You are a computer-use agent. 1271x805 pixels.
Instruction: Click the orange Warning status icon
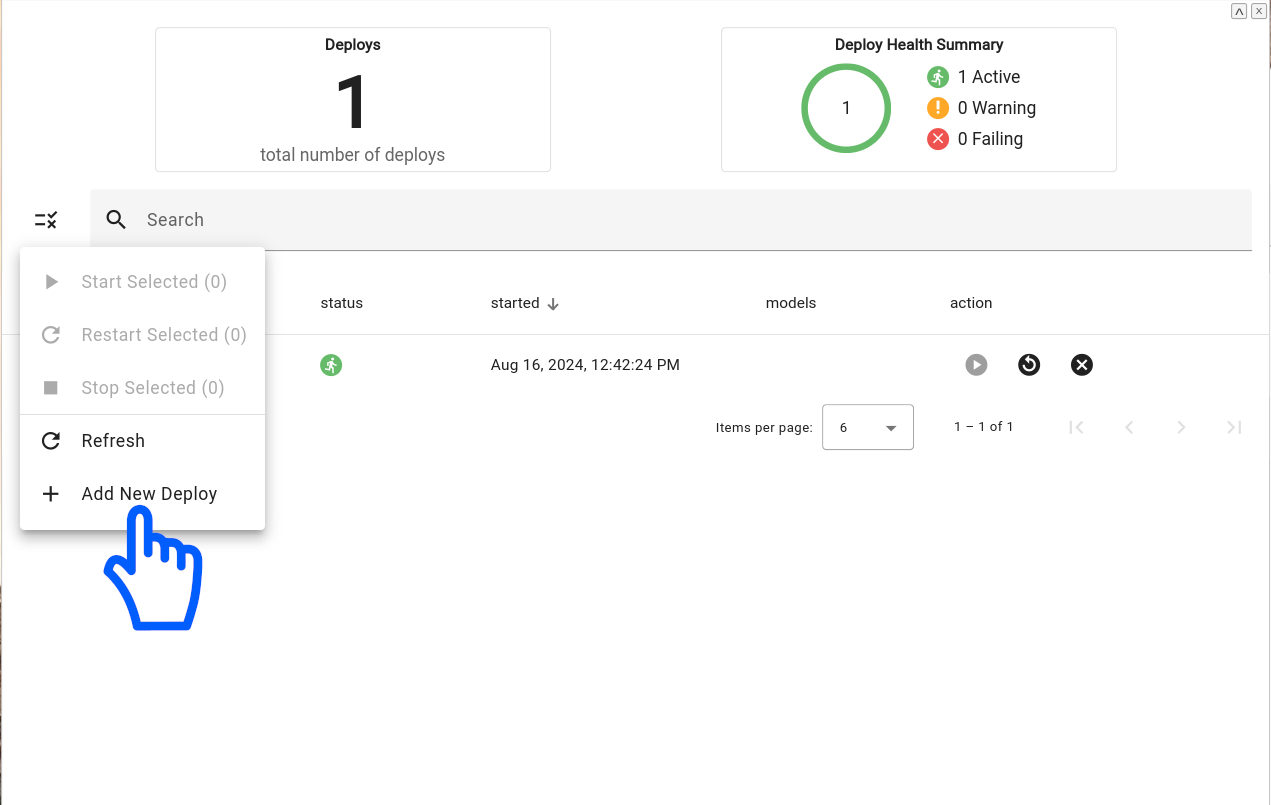pos(937,108)
